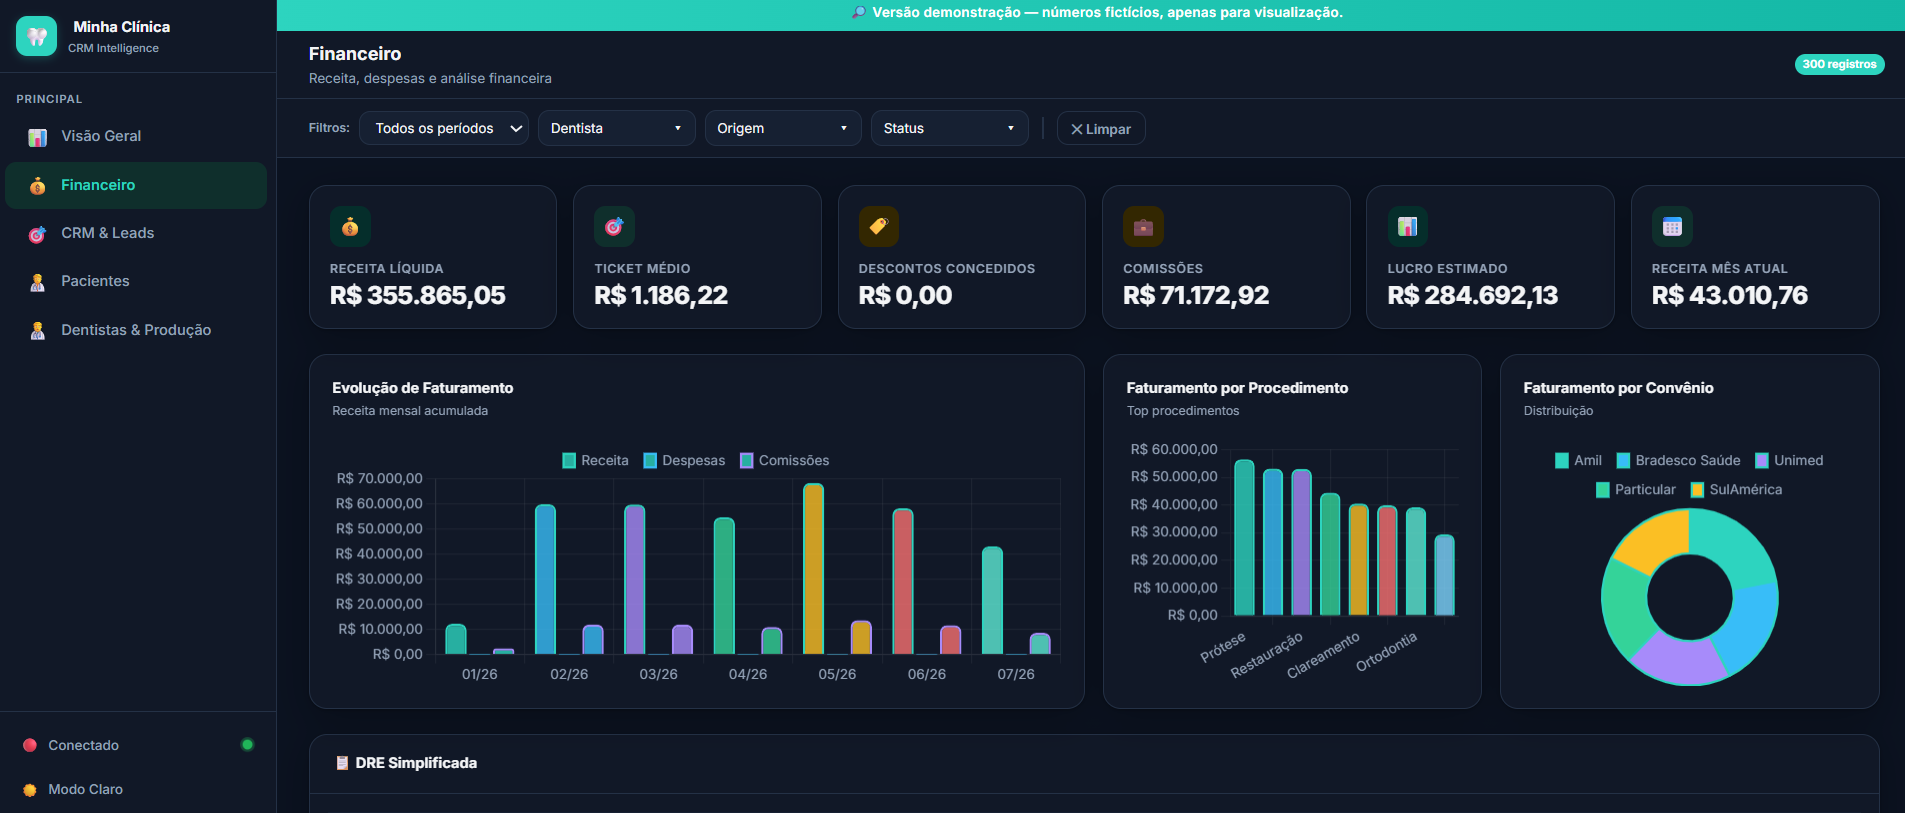Click the tooth logo of Minha Clínica

click(37, 37)
